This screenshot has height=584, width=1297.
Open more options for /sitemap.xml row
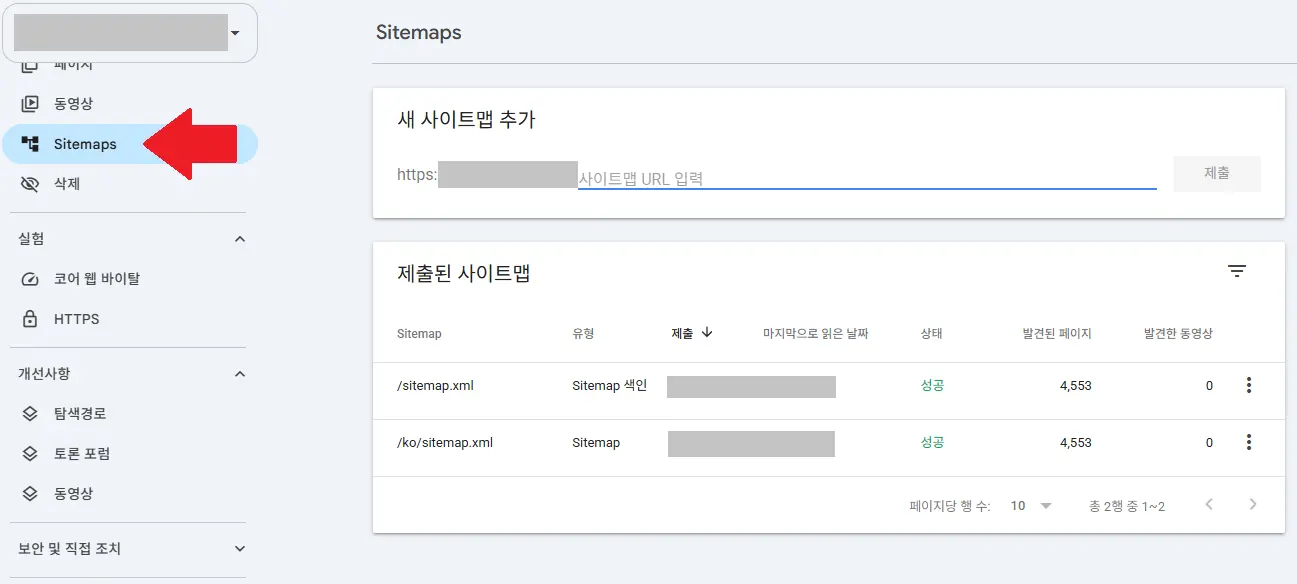point(1248,385)
